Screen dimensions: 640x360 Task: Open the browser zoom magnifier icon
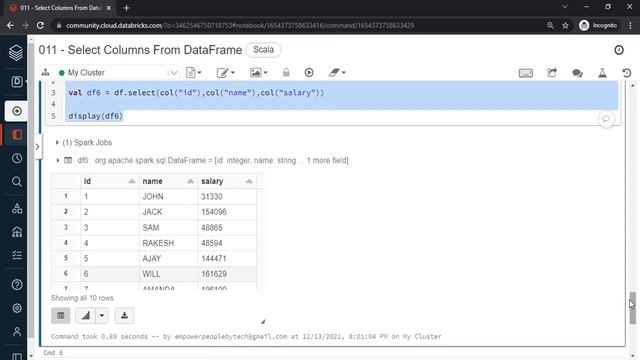point(550,25)
